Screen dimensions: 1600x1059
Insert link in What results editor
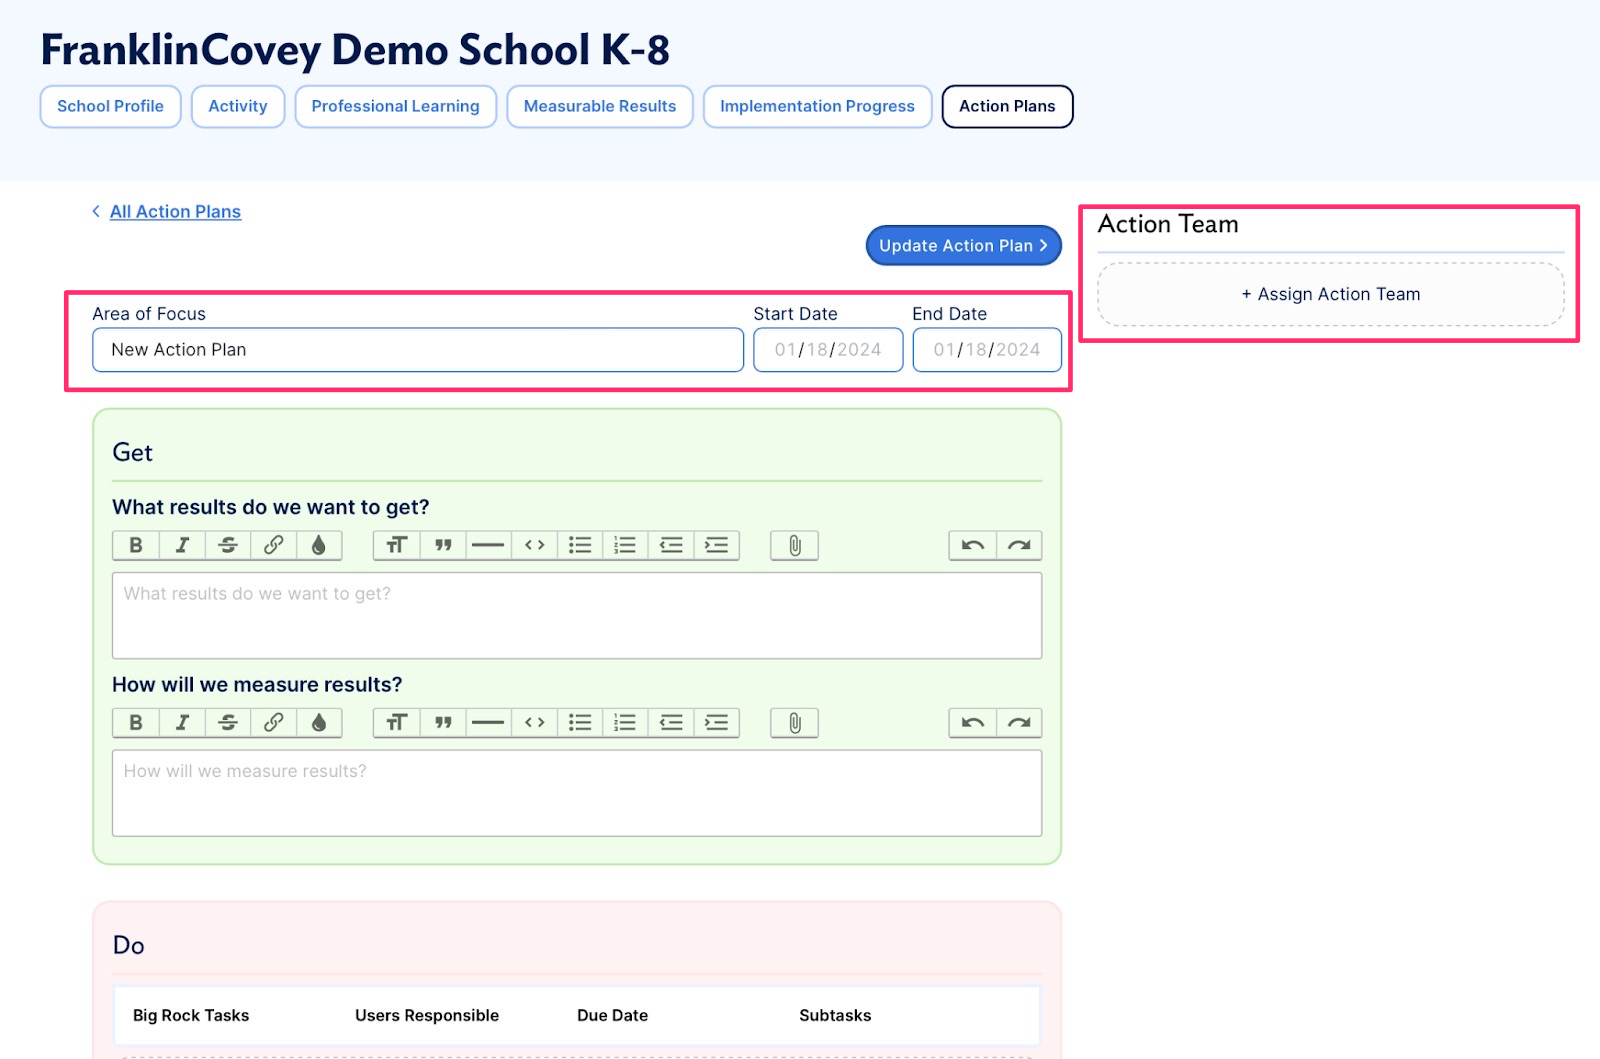(273, 545)
